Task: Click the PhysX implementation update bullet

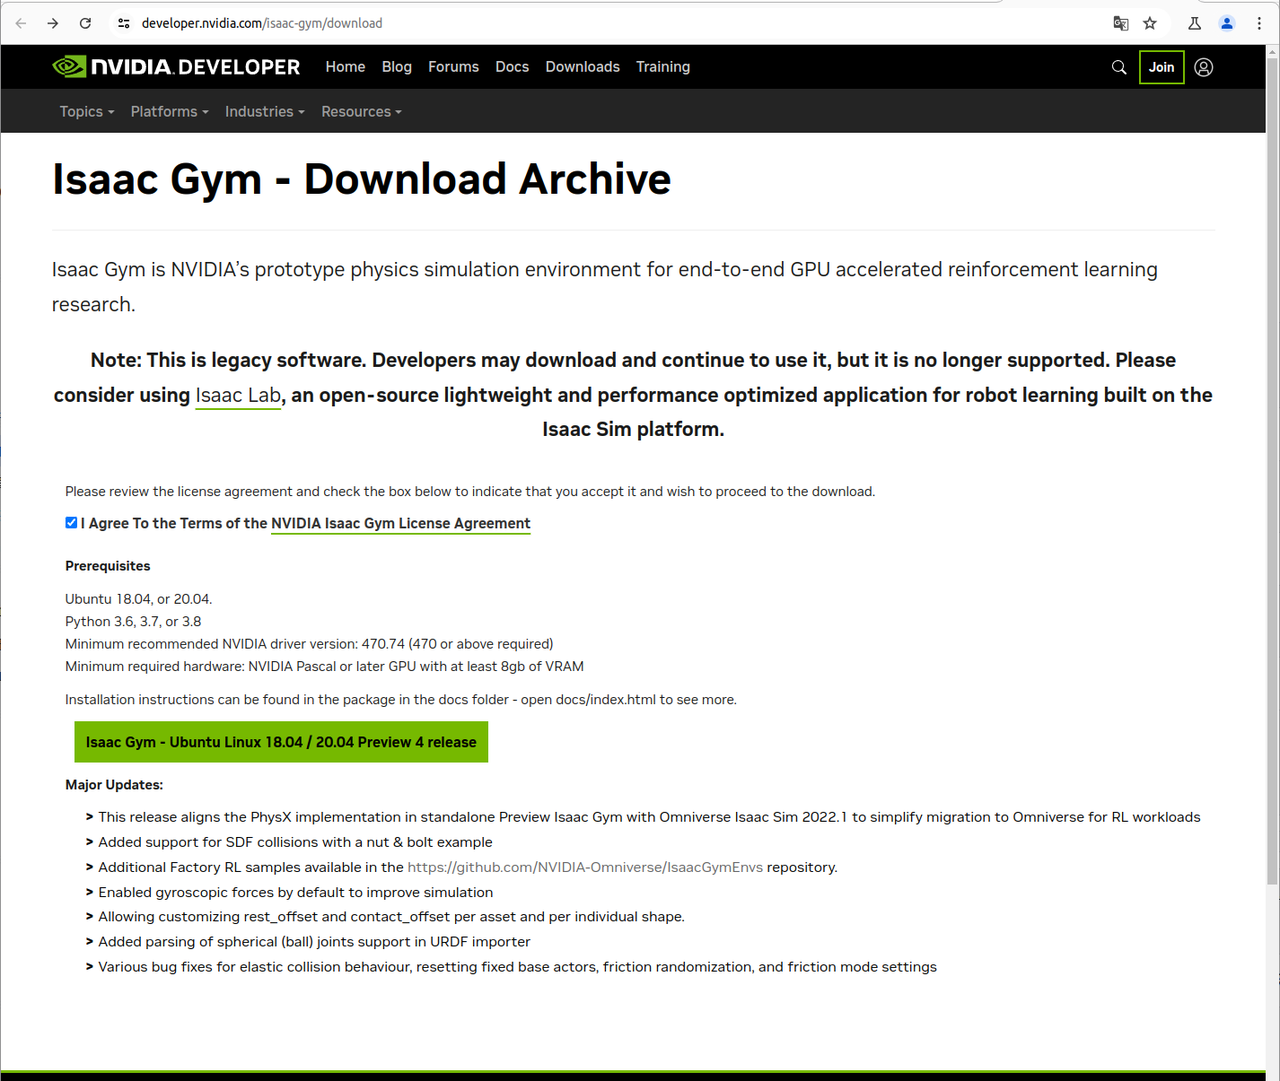Action: tap(649, 817)
